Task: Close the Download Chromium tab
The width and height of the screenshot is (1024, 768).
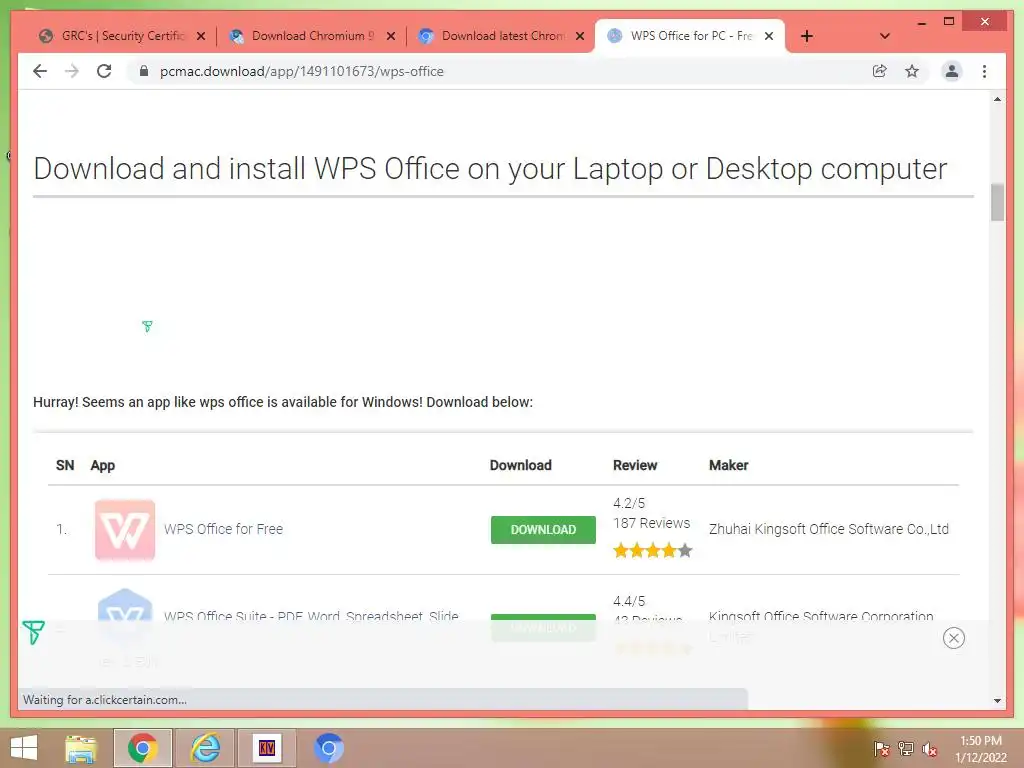Action: [x=391, y=36]
